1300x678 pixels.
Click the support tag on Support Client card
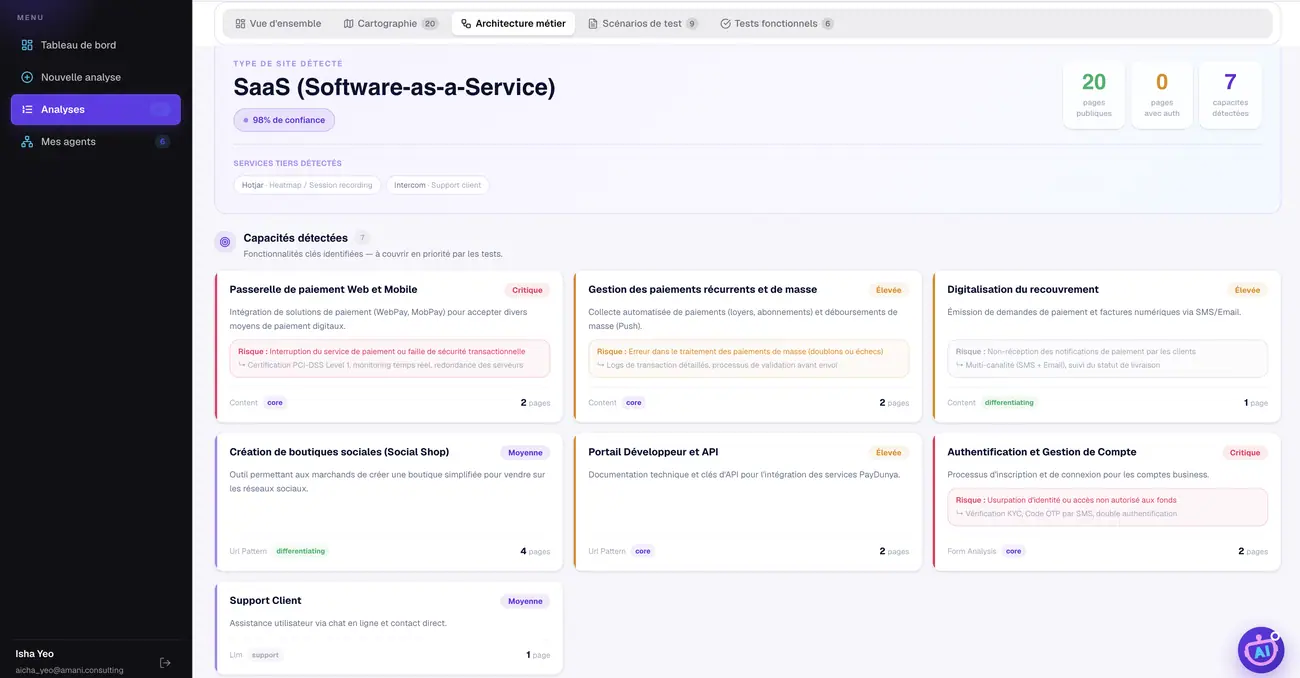pyautogui.click(x=265, y=655)
